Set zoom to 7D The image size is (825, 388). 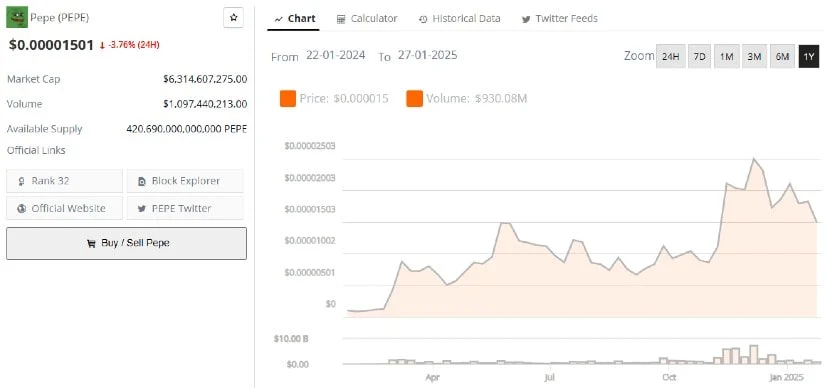699,56
